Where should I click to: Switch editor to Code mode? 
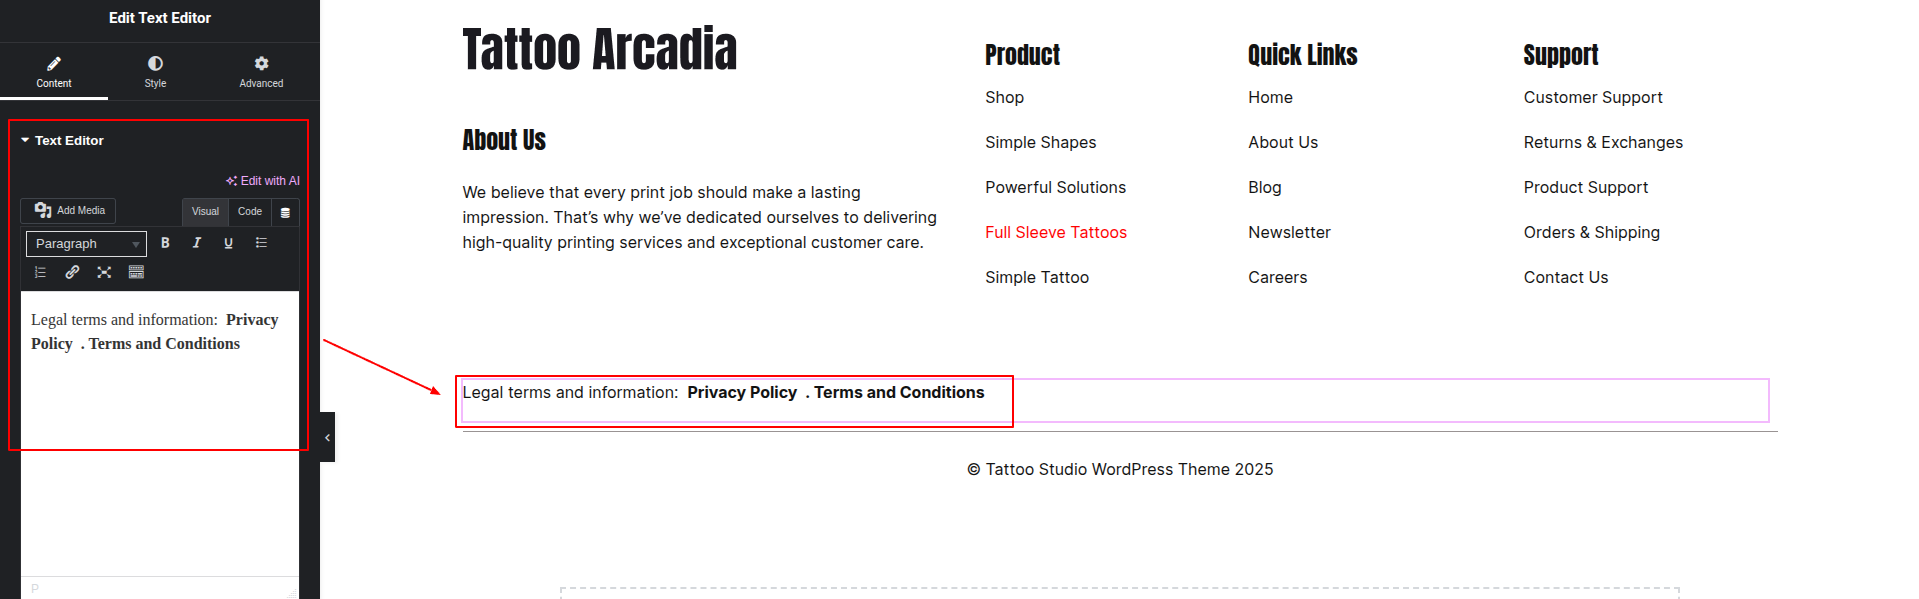coord(250,212)
